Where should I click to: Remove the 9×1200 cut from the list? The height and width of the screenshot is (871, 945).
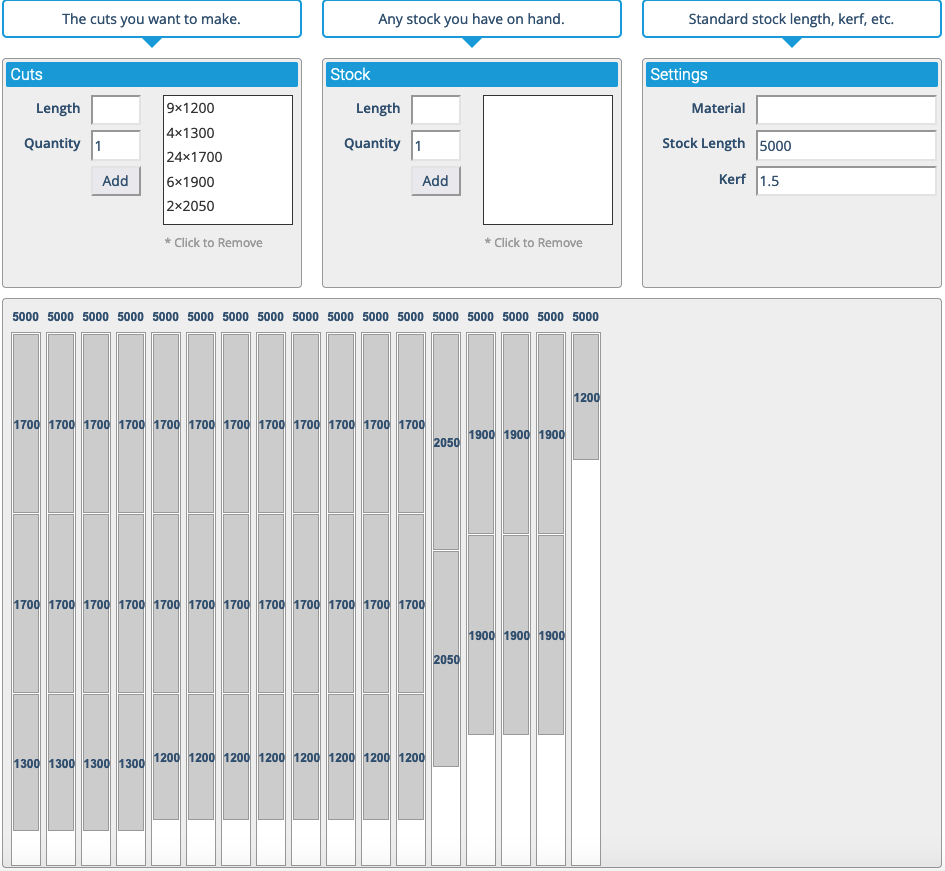pos(191,108)
